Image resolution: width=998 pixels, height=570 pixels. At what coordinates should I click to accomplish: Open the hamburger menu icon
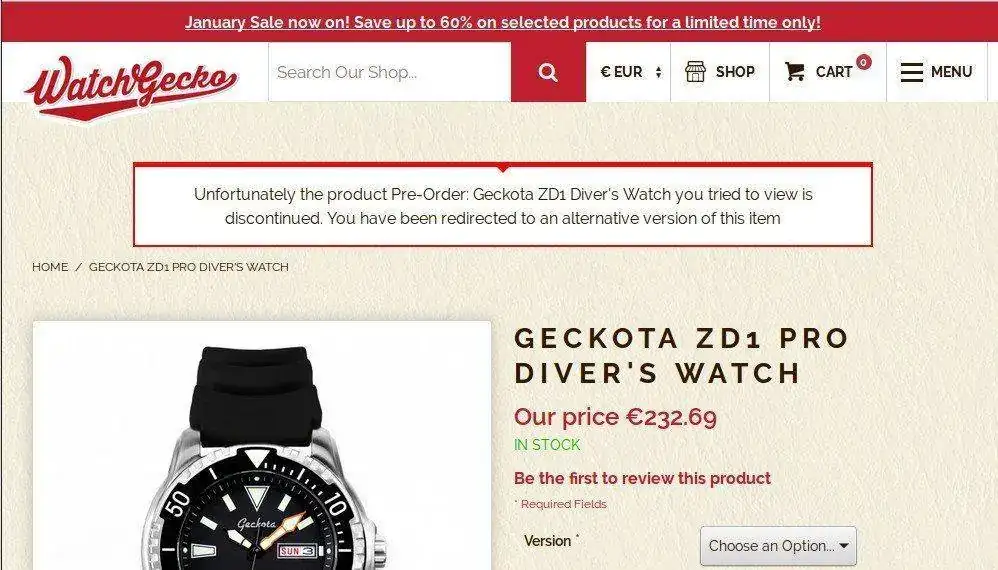[x=911, y=72]
